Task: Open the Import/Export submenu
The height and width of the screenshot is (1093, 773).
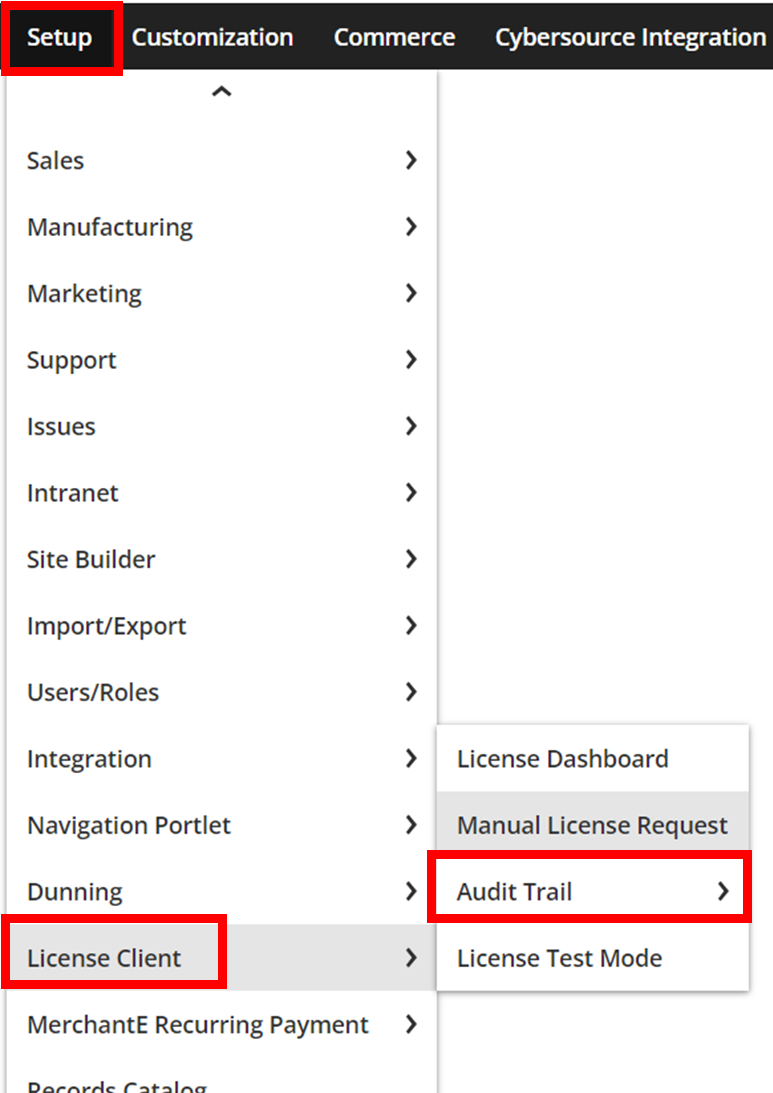Action: tap(222, 626)
